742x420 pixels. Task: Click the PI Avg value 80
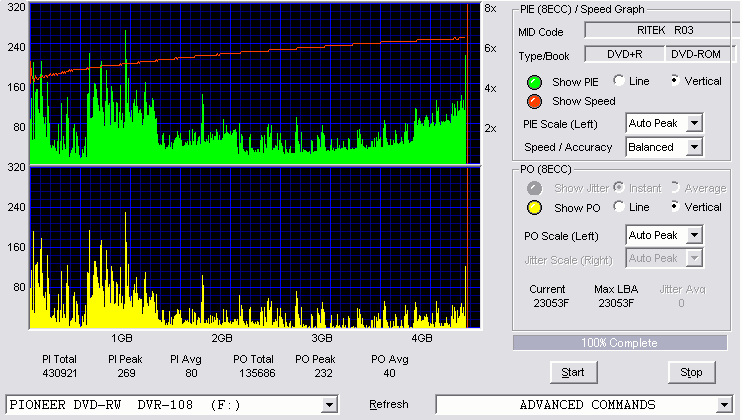point(191,373)
